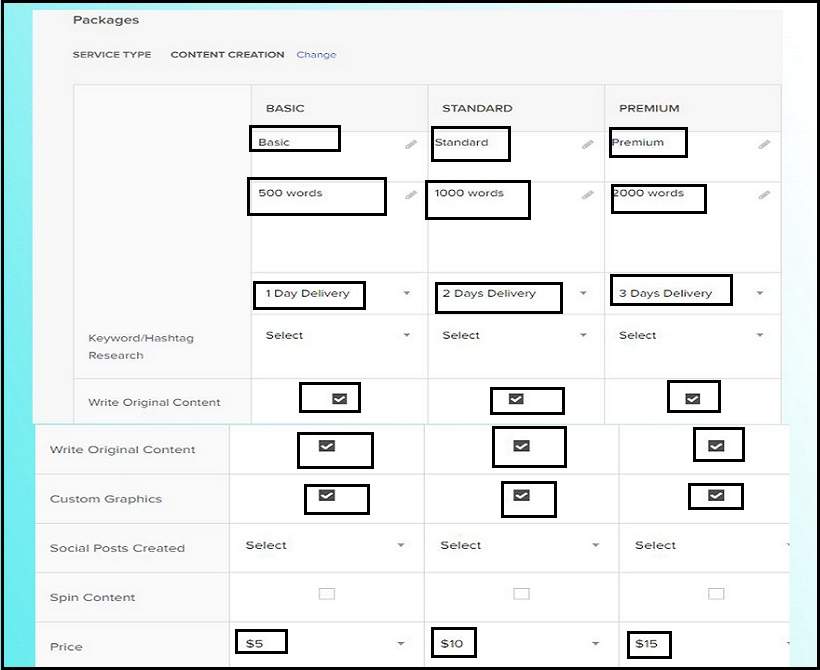Open the 1 Day Delivery dropdown
The image size is (820, 670).
(x=407, y=294)
